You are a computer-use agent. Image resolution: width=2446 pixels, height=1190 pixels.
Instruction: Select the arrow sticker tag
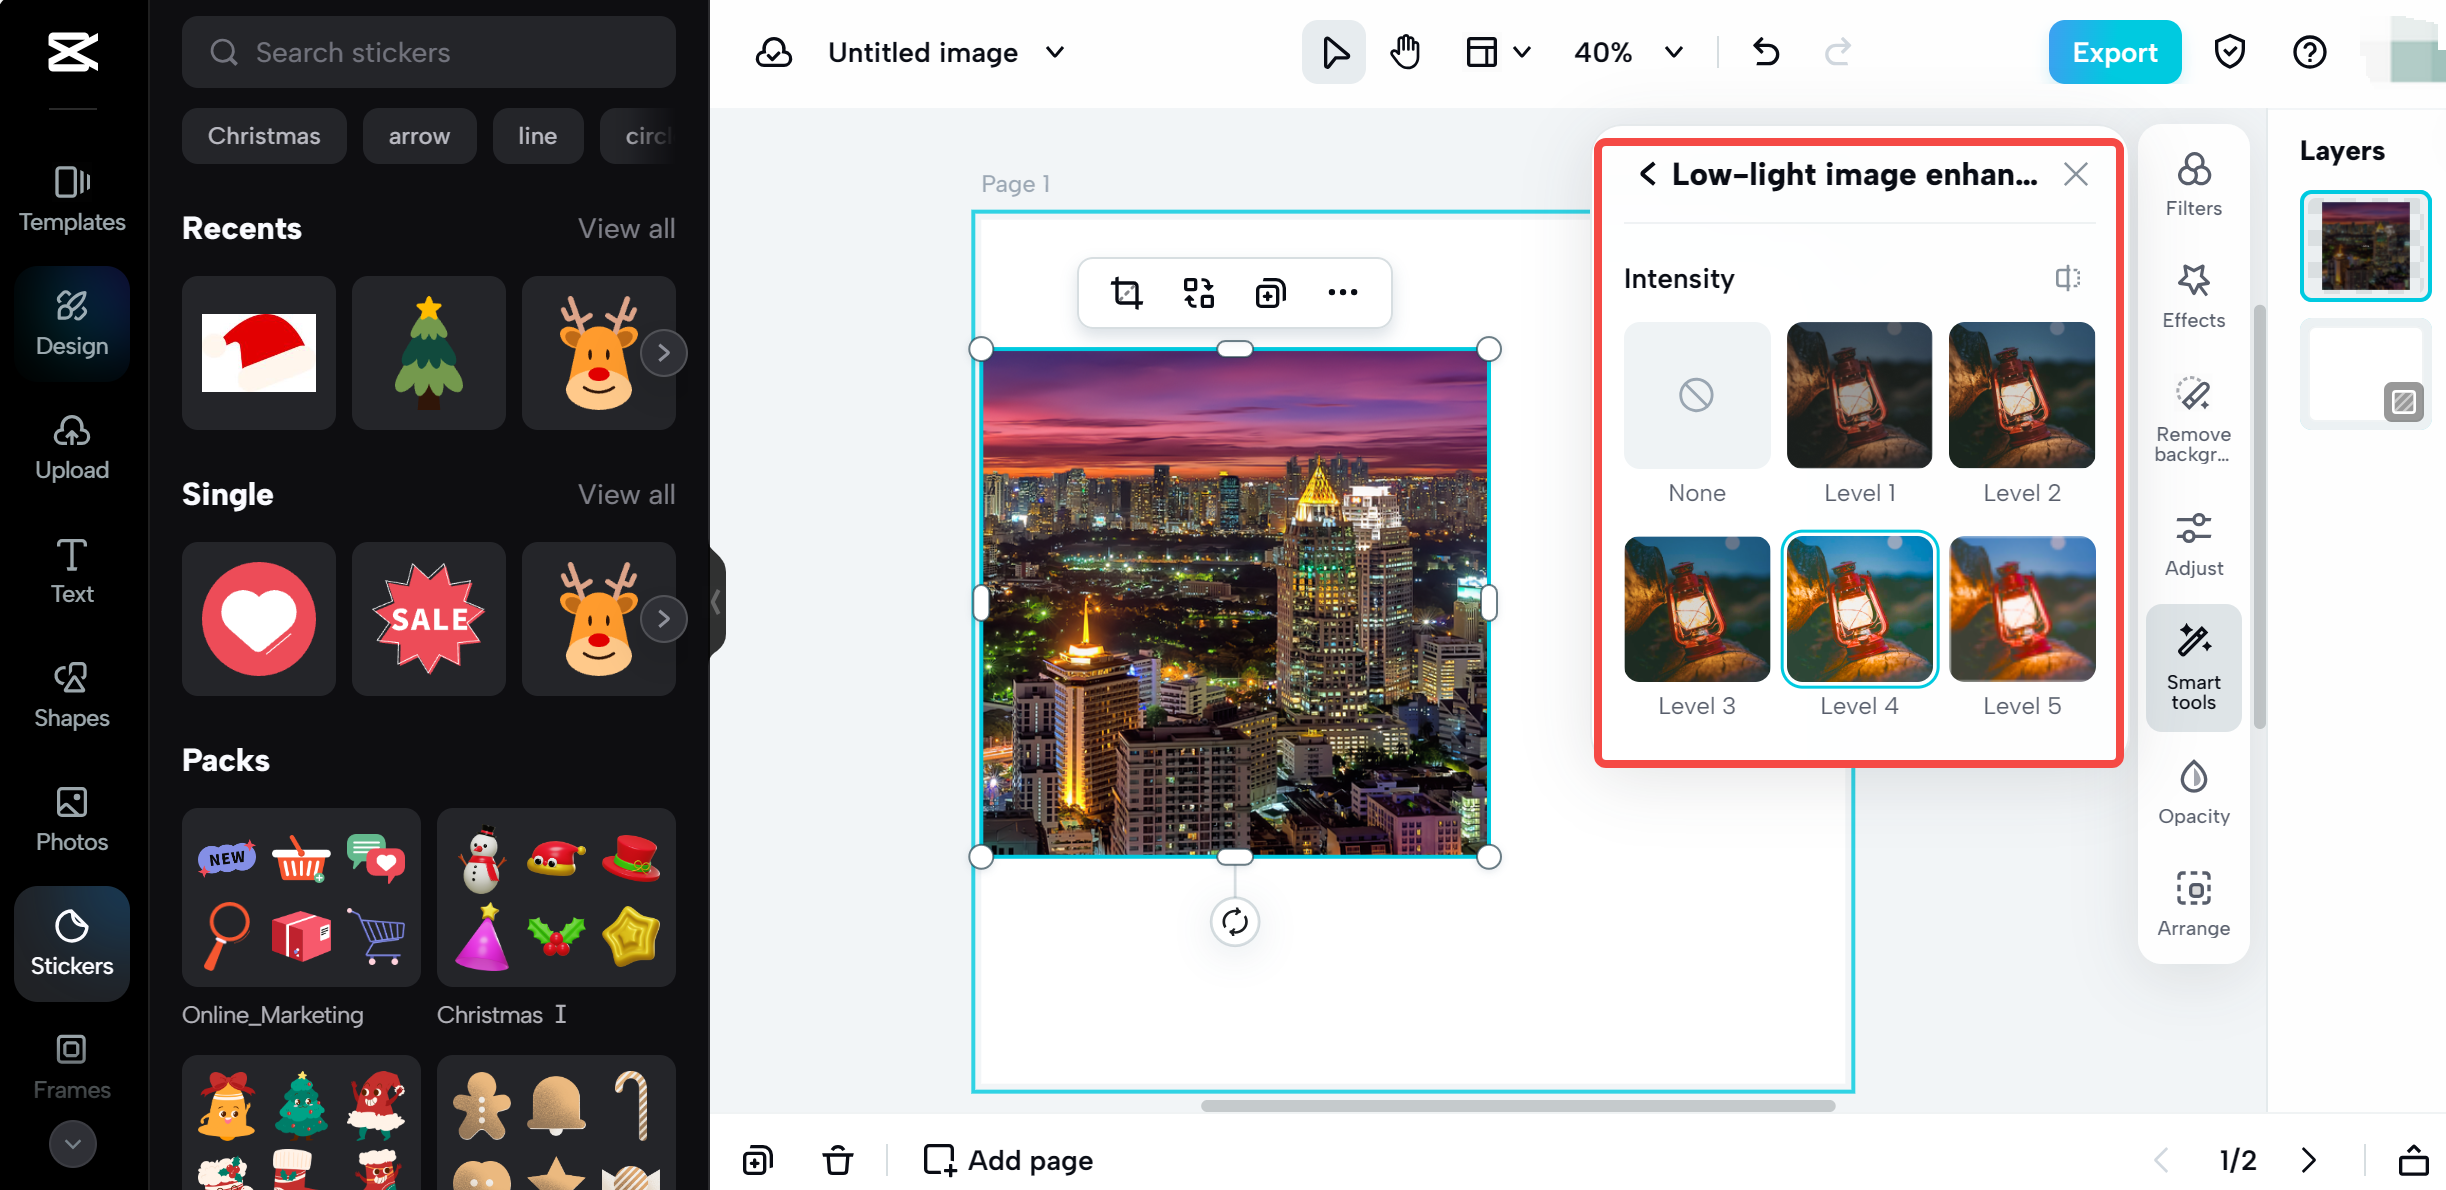(419, 136)
